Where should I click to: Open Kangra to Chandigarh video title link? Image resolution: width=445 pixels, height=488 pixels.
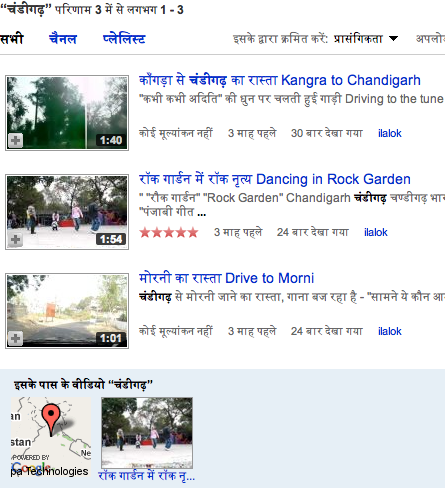point(280,80)
